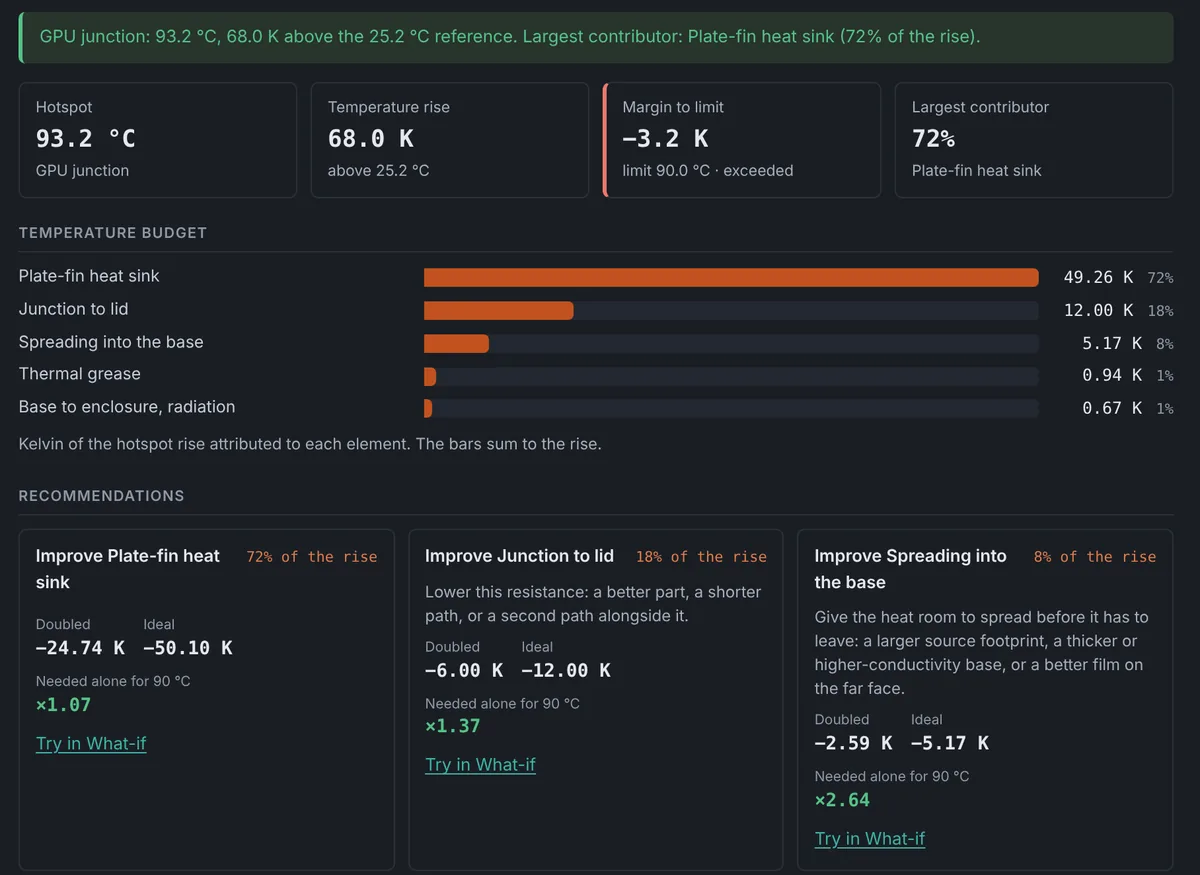The width and height of the screenshot is (1200, 875).
Task: Click the Temperature Budget section header
Action: click(x=113, y=233)
